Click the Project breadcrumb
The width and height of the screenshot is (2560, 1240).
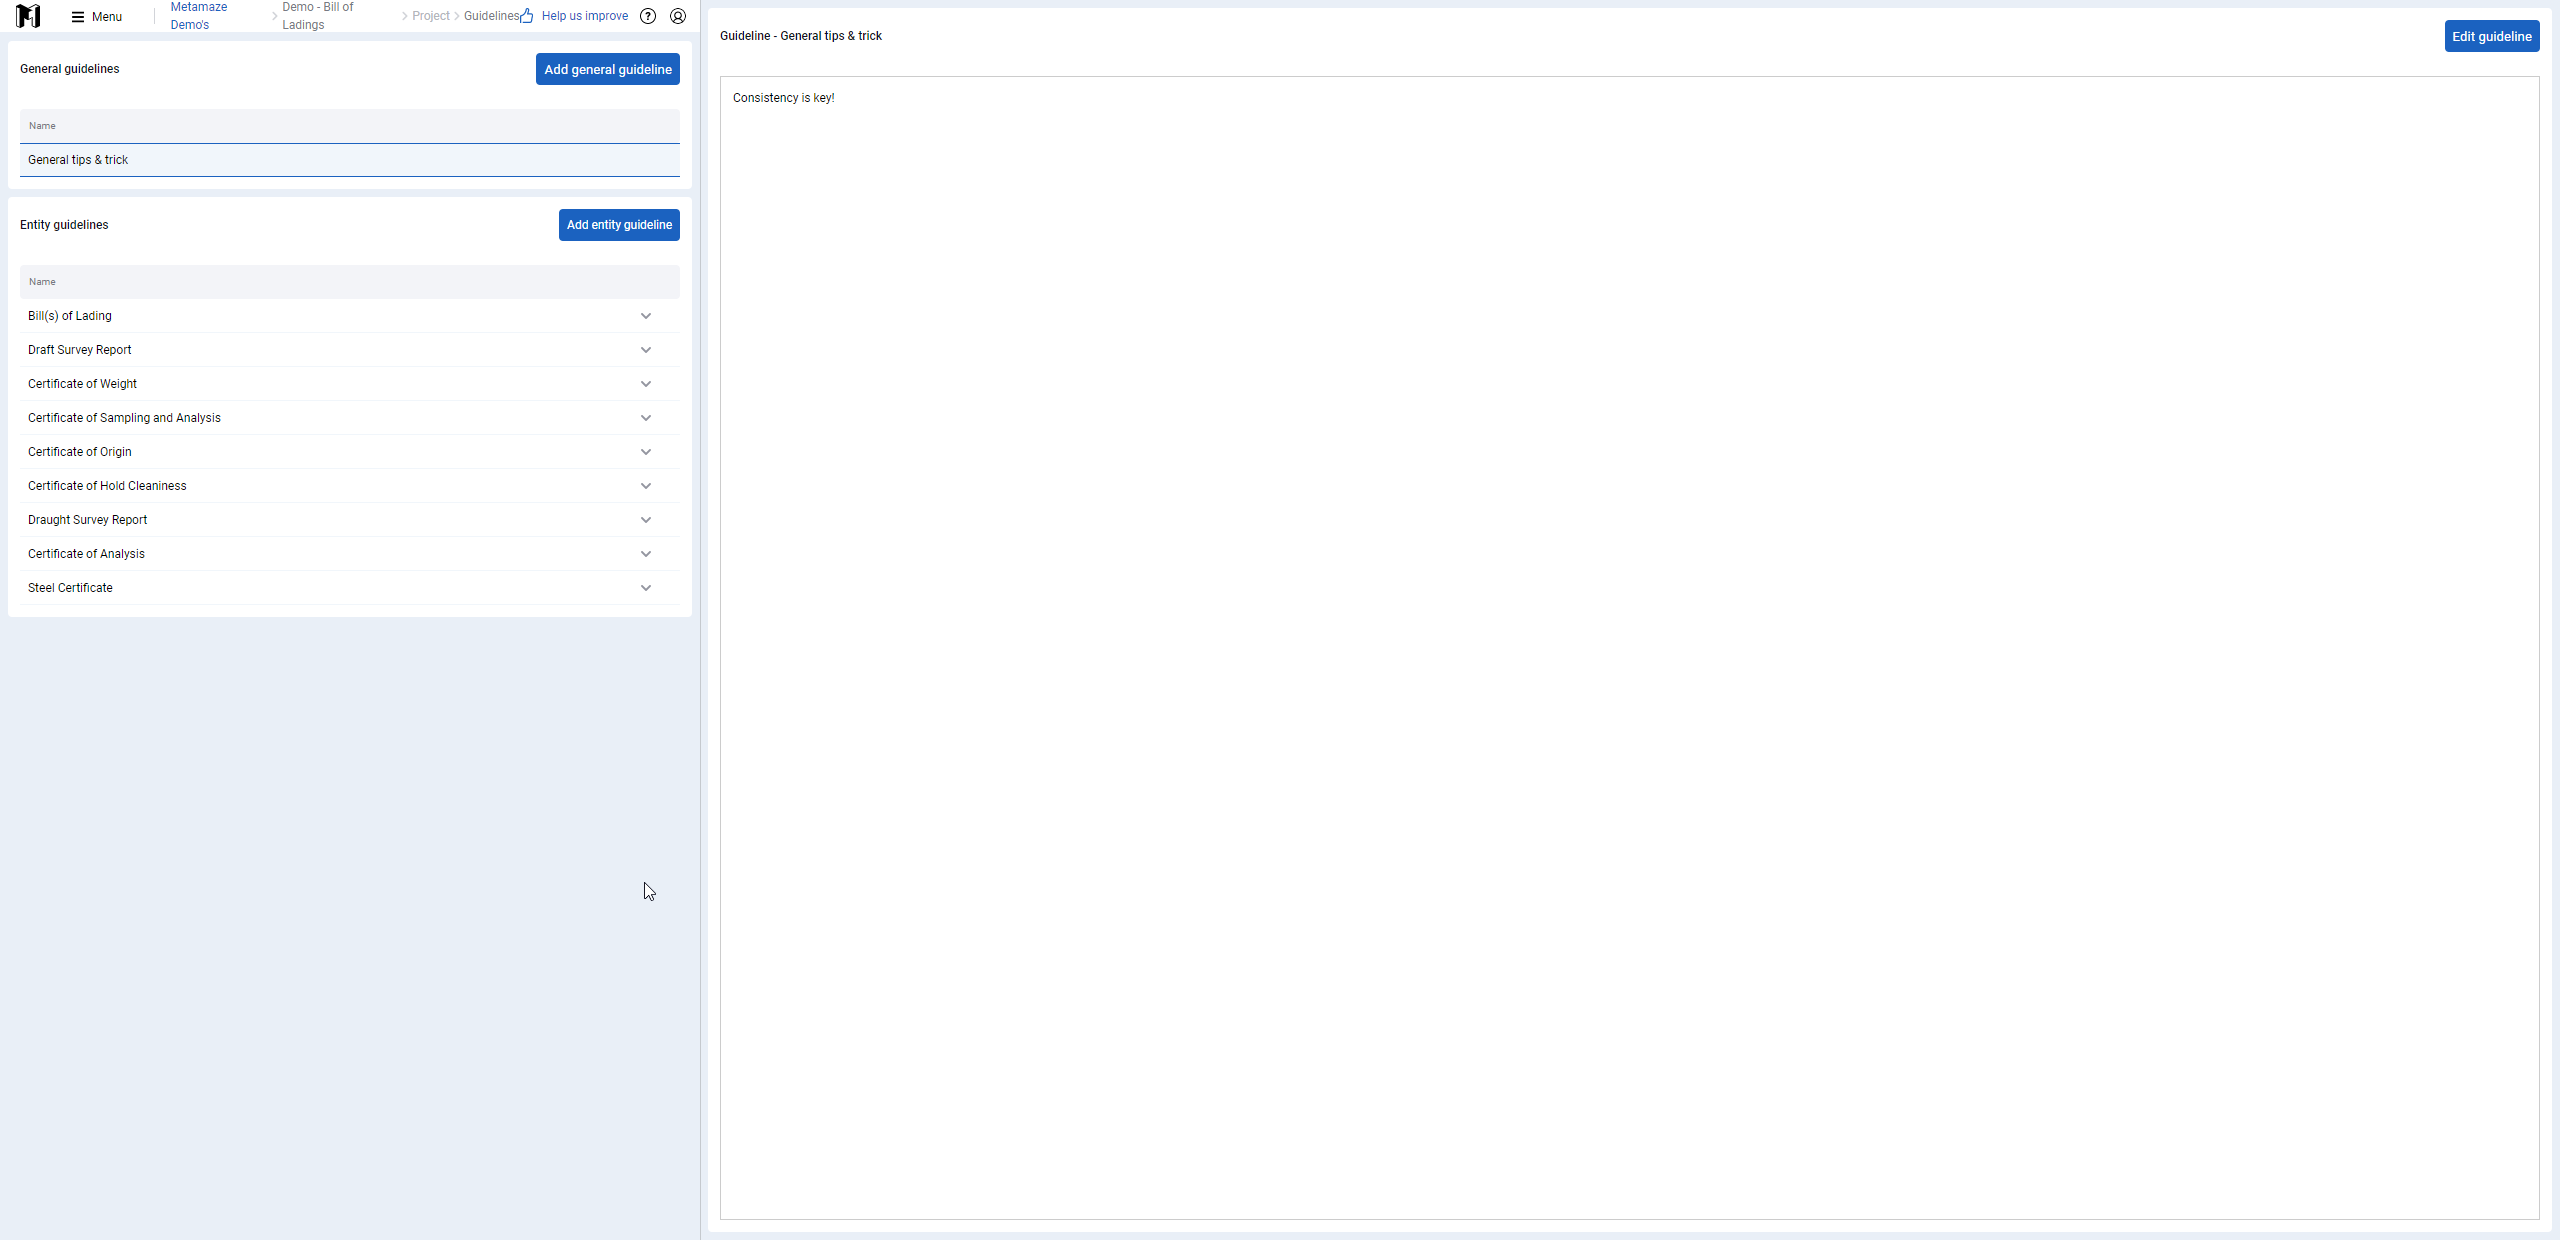(431, 16)
